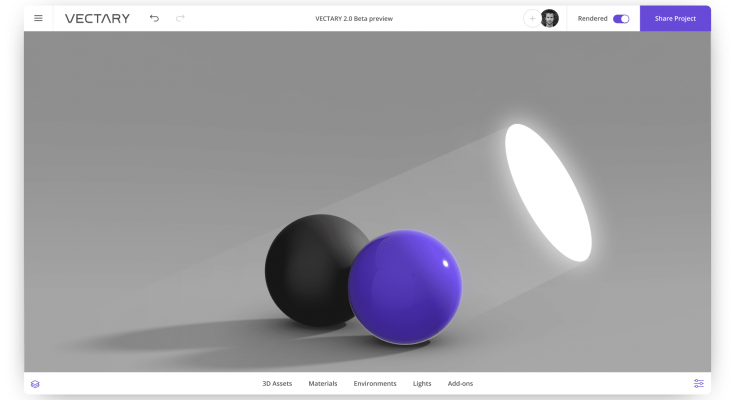Select the white glowing disc light

(x=548, y=193)
